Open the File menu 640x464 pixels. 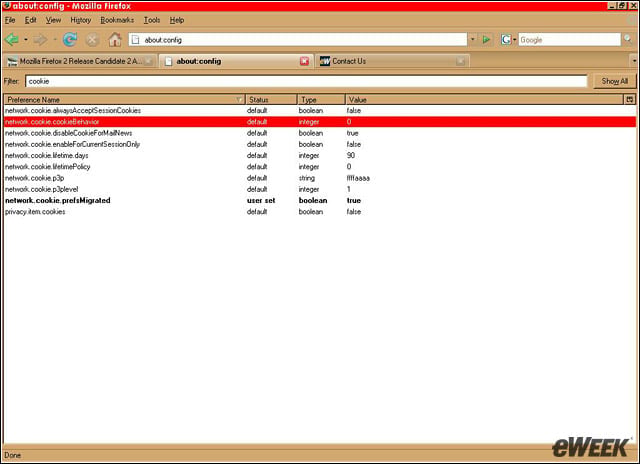coord(10,20)
